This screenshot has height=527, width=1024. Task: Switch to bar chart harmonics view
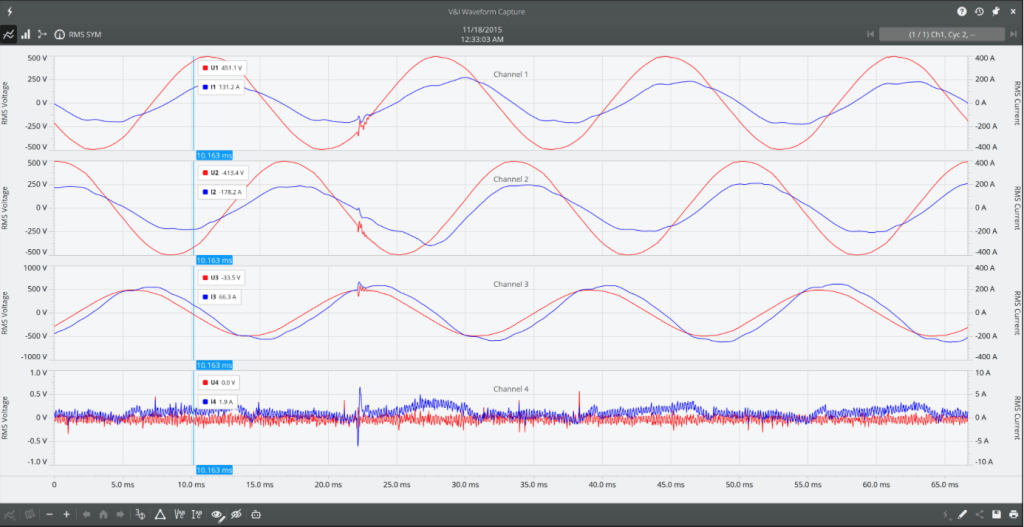tap(25, 34)
